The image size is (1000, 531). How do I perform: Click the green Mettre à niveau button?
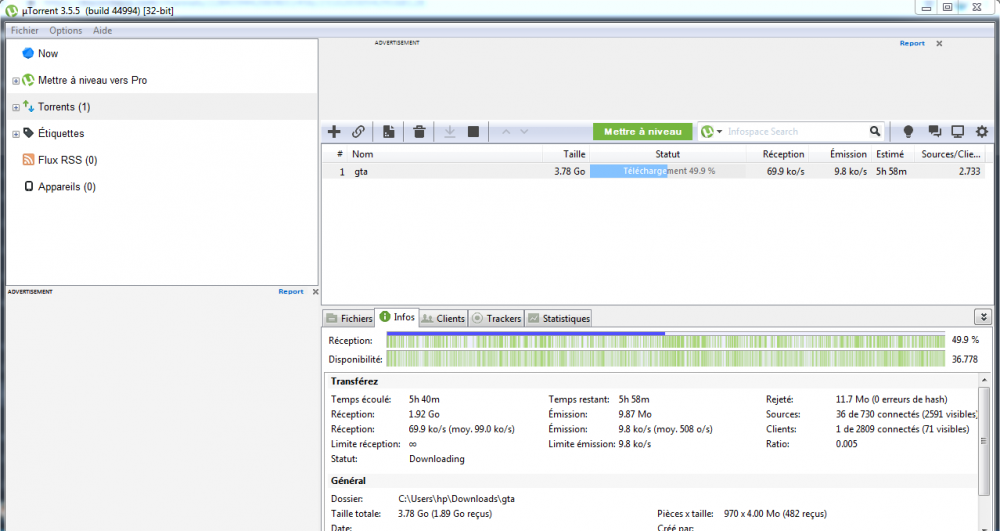pos(642,132)
